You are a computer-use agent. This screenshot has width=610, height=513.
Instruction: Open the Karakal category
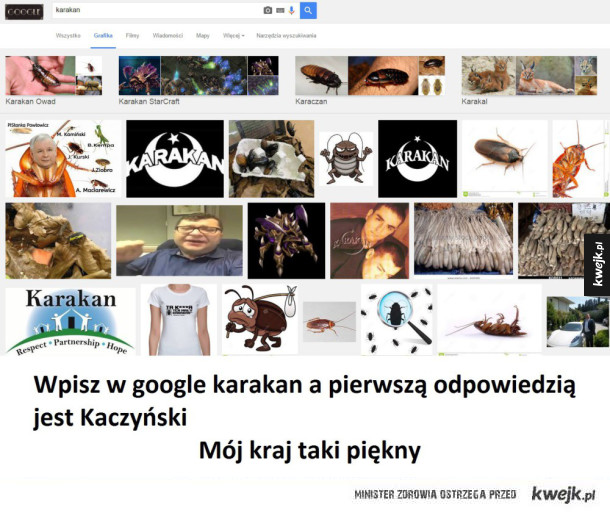click(529, 81)
